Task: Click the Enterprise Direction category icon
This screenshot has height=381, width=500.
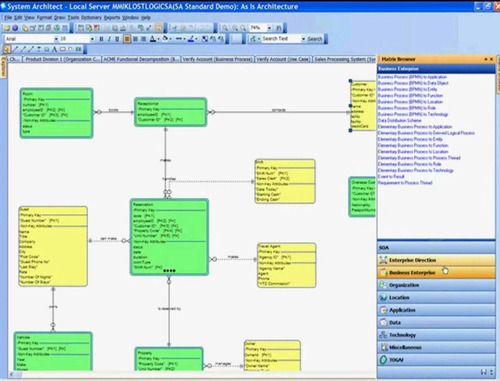Action: coord(383,260)
